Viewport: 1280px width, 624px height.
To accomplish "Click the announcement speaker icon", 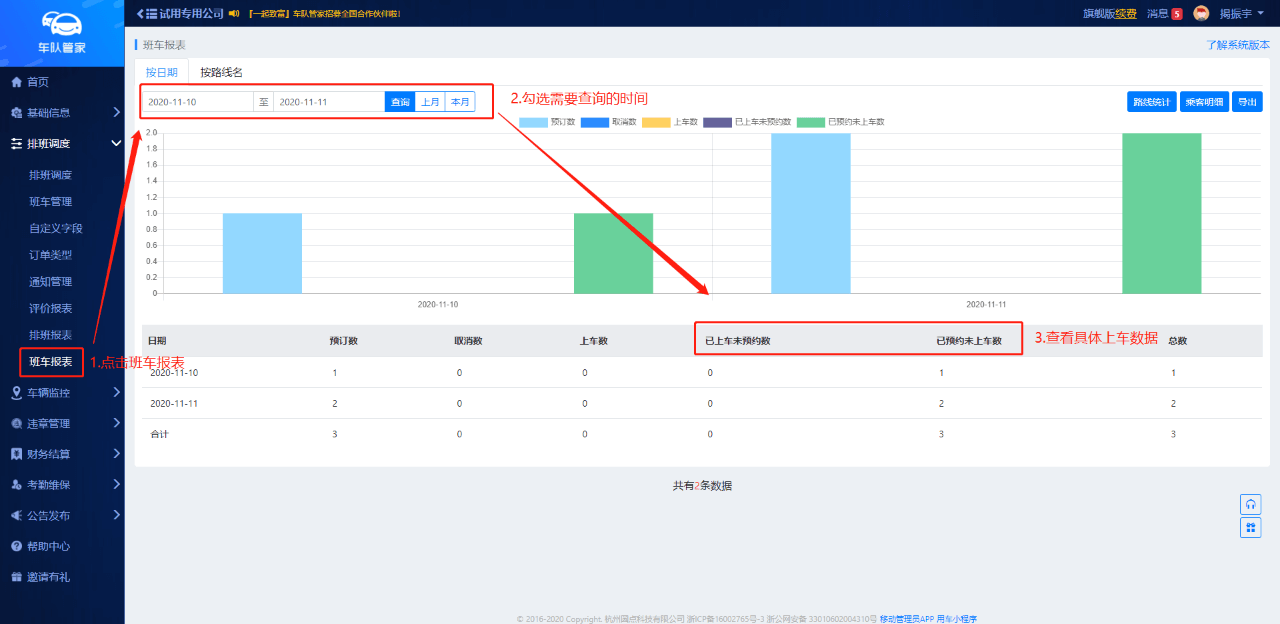I will point(234,13).
